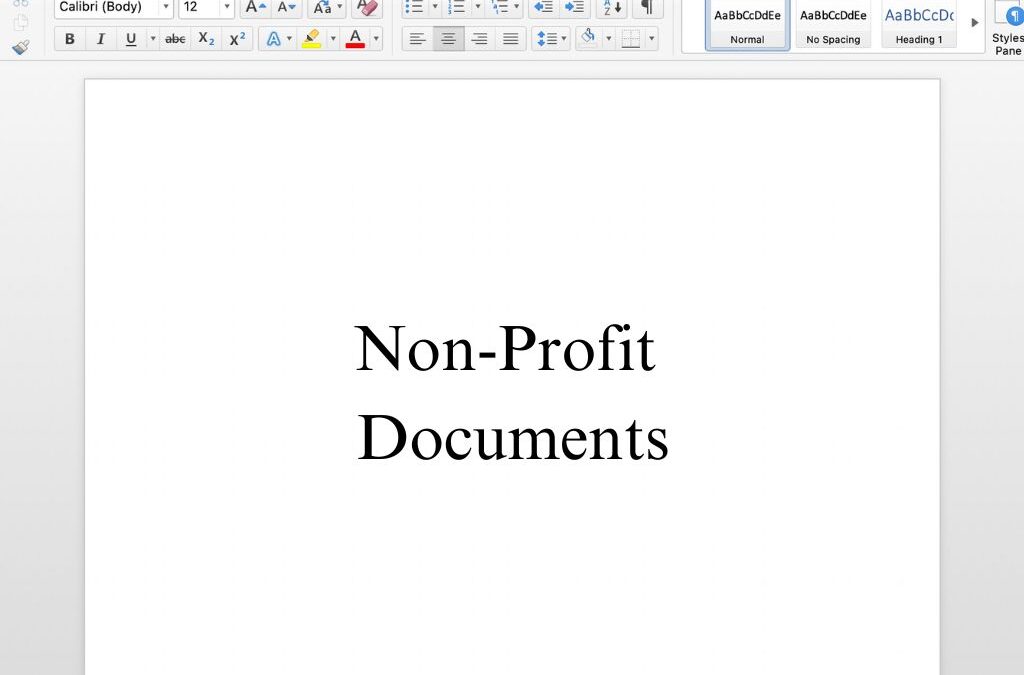Viewport: 1024px width, 675px height.
Task: Open the bullets list dropdown arrow
Action: [435, 7]
